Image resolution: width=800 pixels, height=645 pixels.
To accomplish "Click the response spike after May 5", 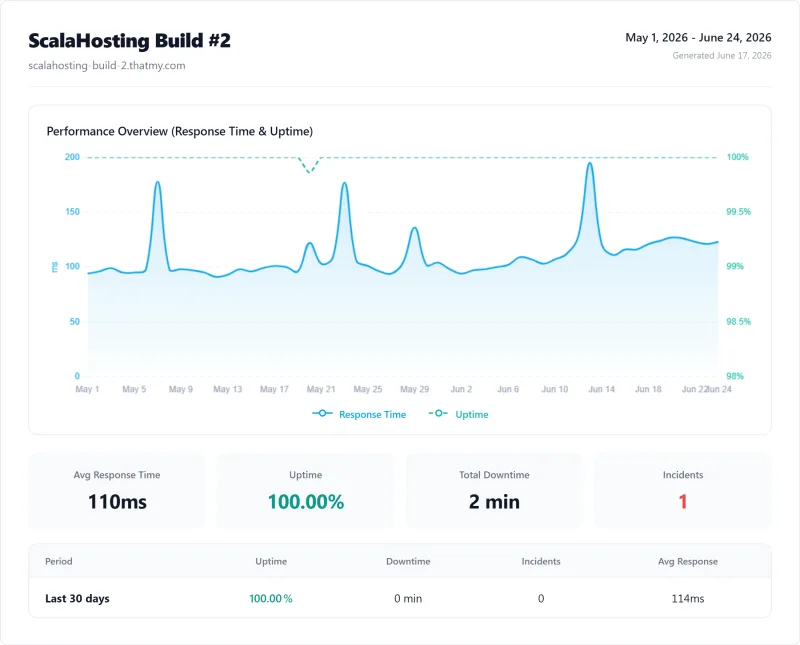I will [158, 182].
